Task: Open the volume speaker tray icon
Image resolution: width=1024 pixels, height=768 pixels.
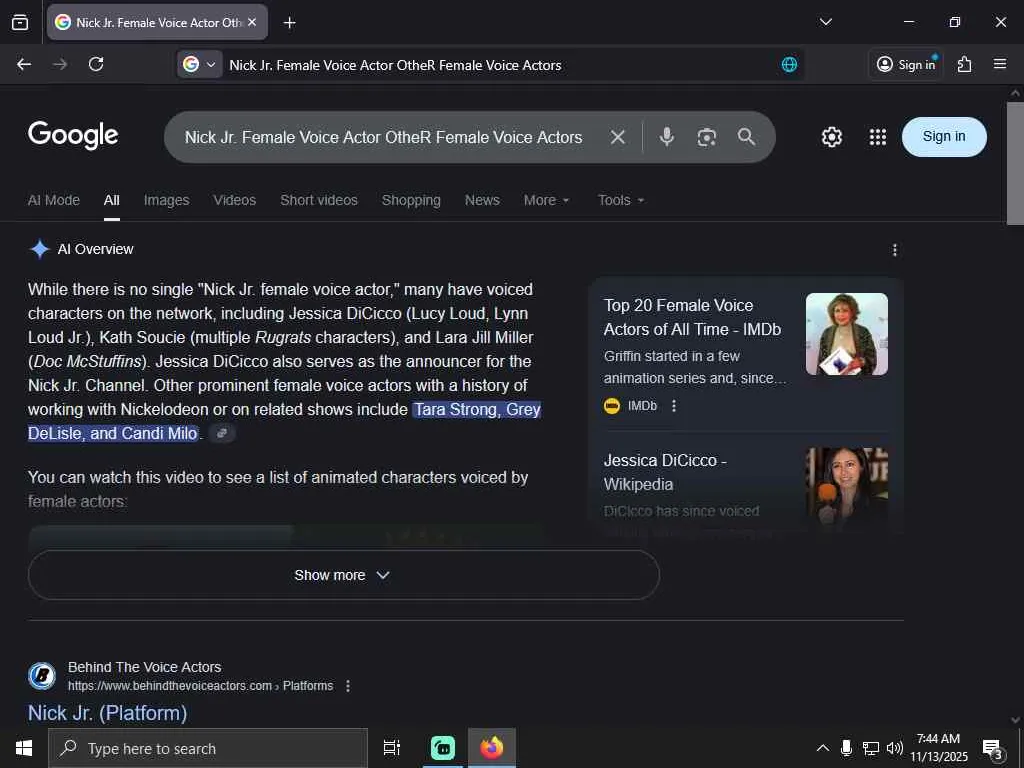Action: coord(894,748)
